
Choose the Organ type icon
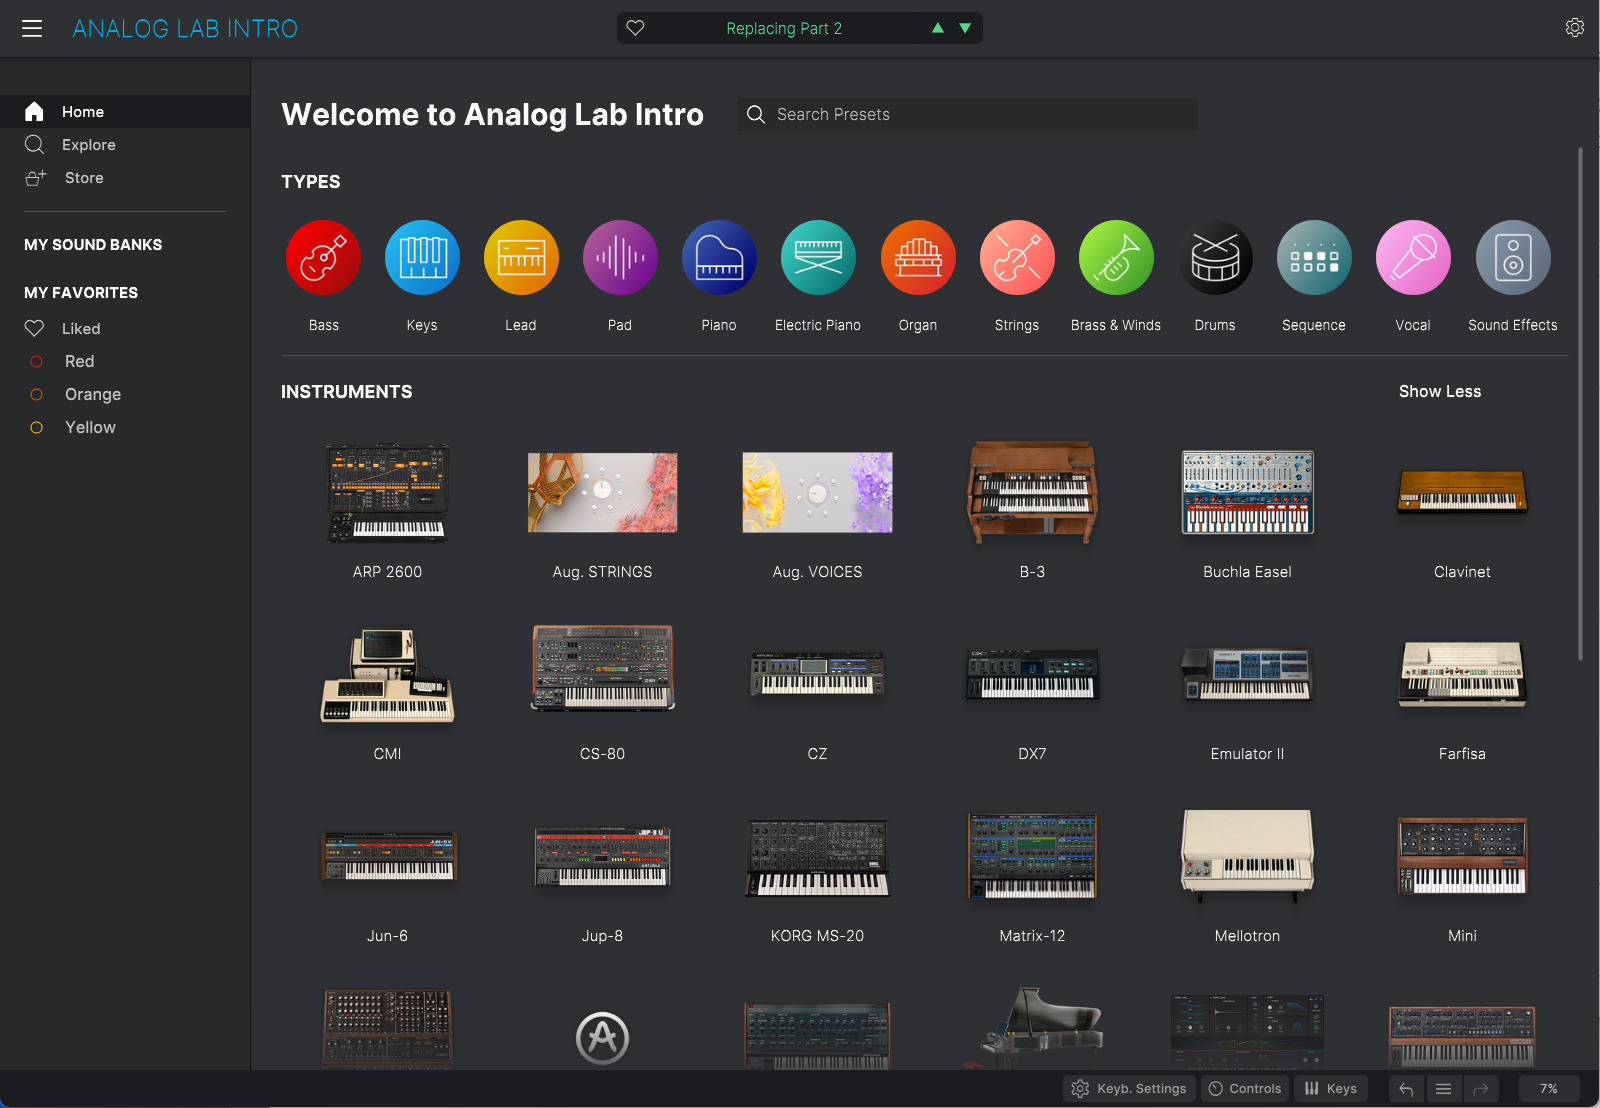pos(918,258)
